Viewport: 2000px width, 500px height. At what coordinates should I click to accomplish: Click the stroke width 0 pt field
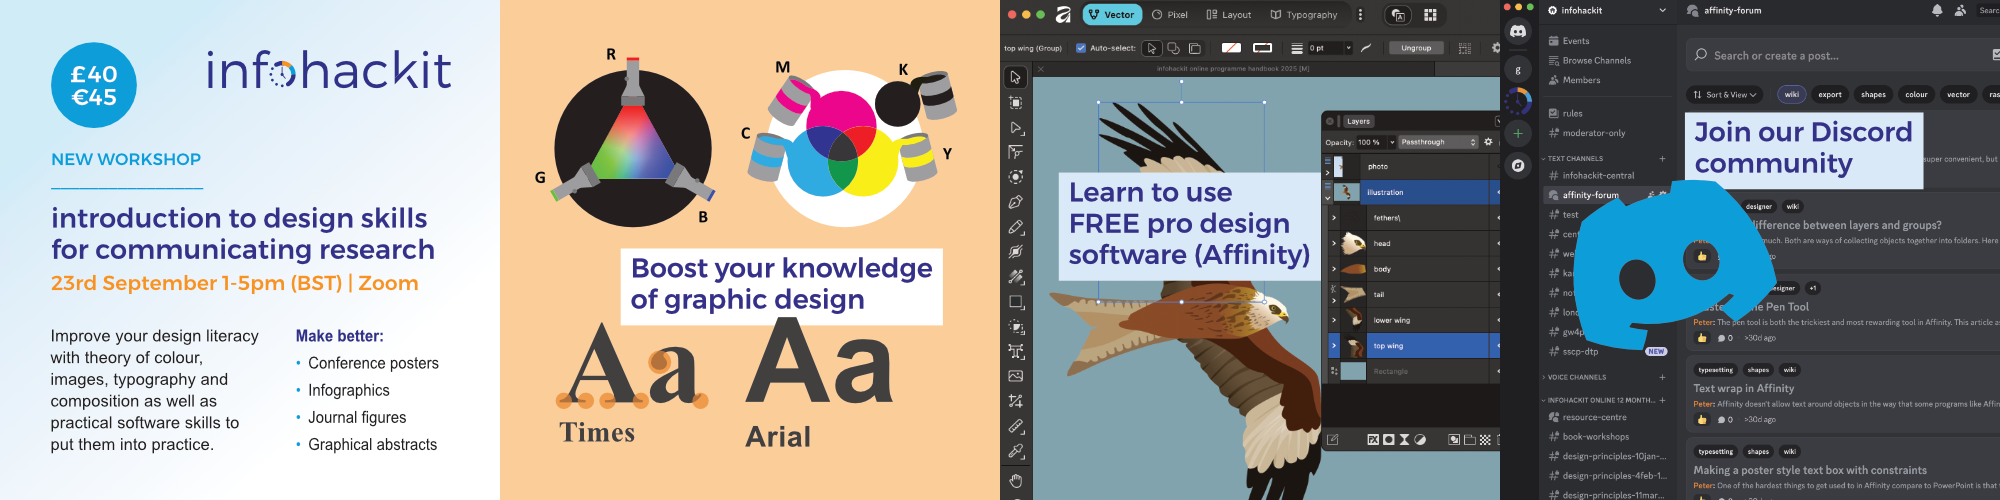tap(1325, 48)
